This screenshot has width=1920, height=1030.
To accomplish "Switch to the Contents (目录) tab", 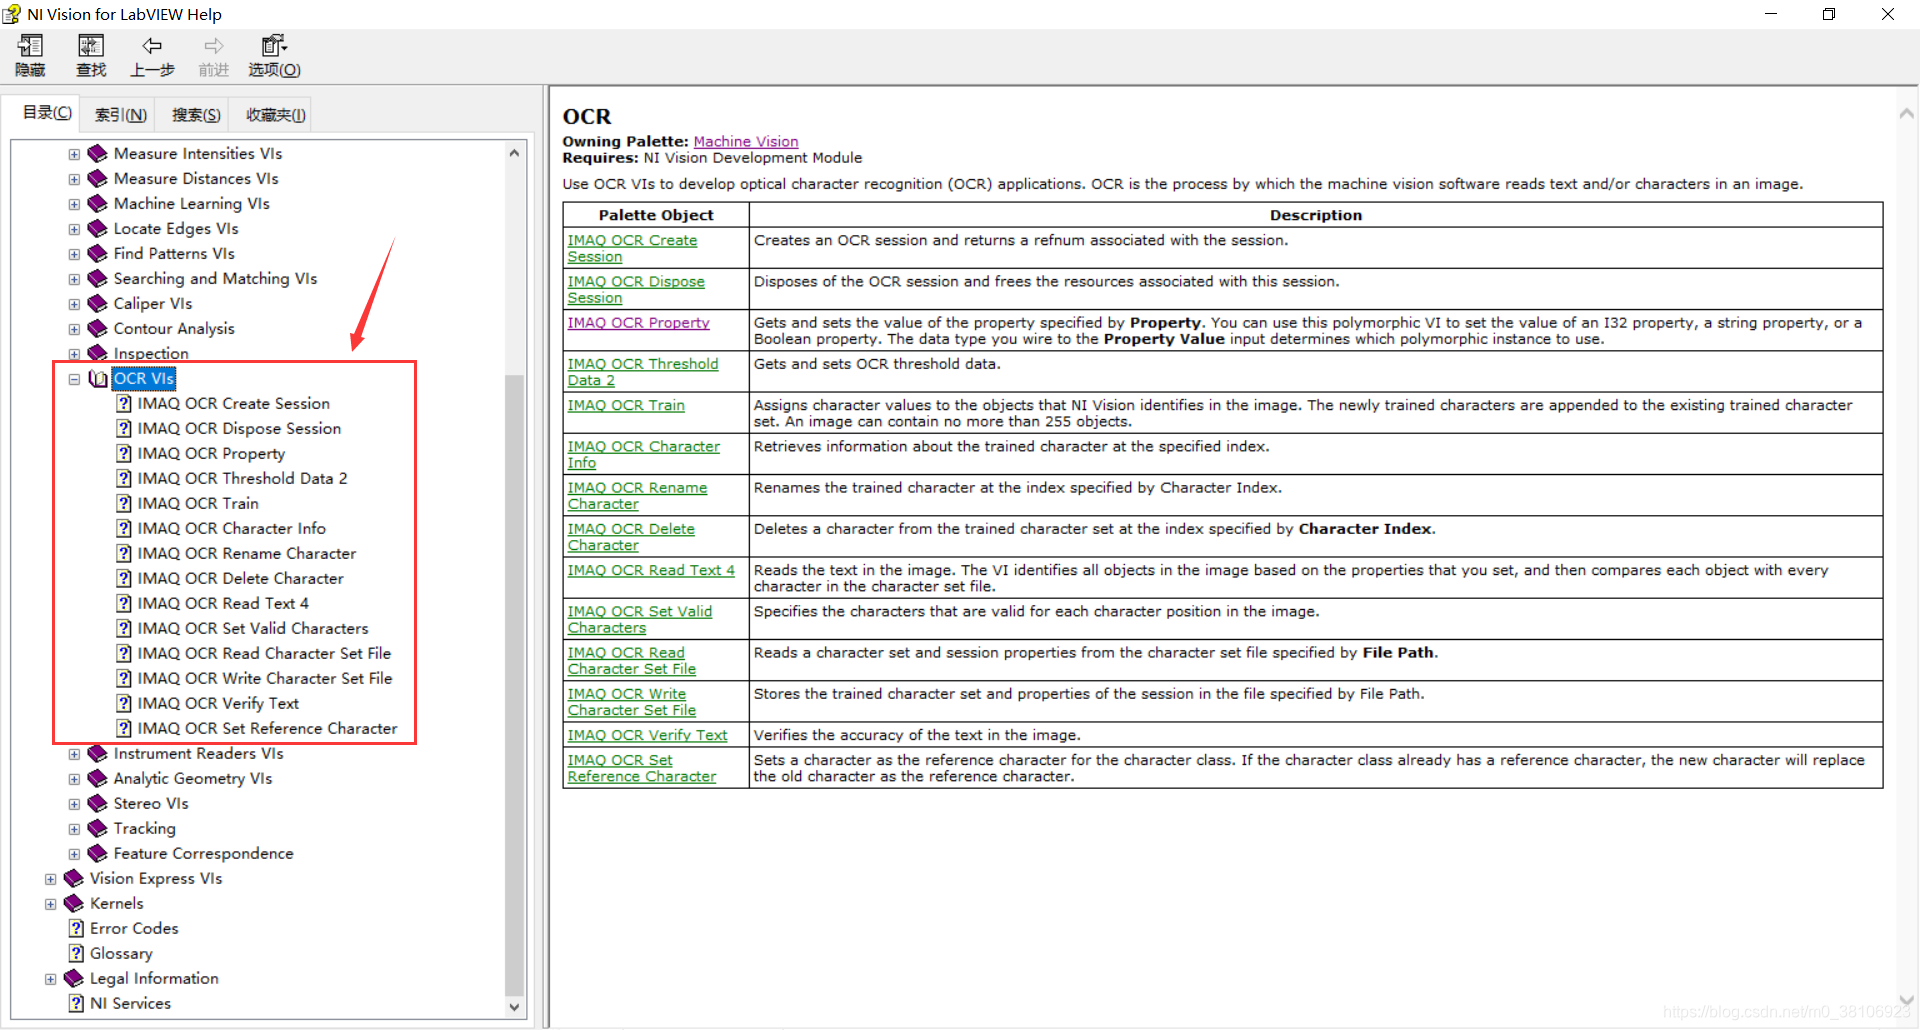I will click(x=47, y=113).
